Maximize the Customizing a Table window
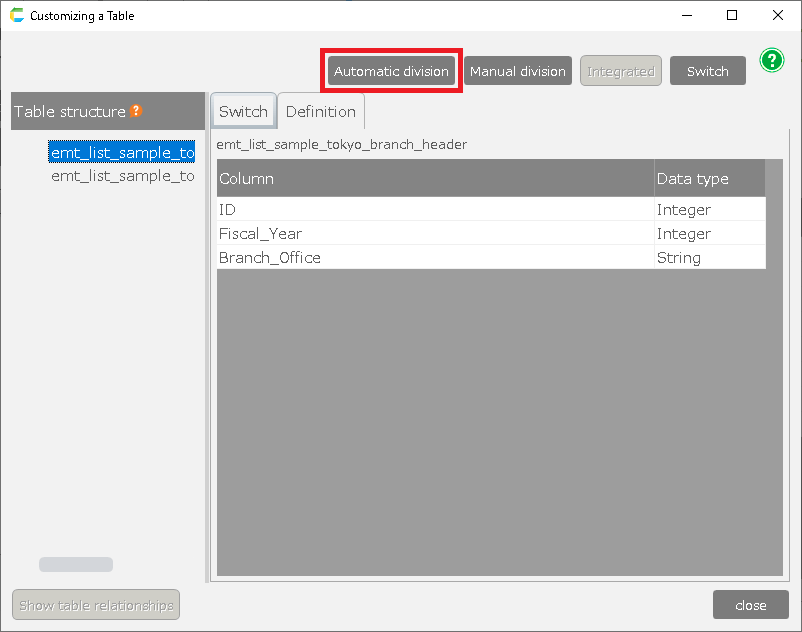The width and height of the screenshot is (802, 632). pyautogui.click(x=732, y=16)
